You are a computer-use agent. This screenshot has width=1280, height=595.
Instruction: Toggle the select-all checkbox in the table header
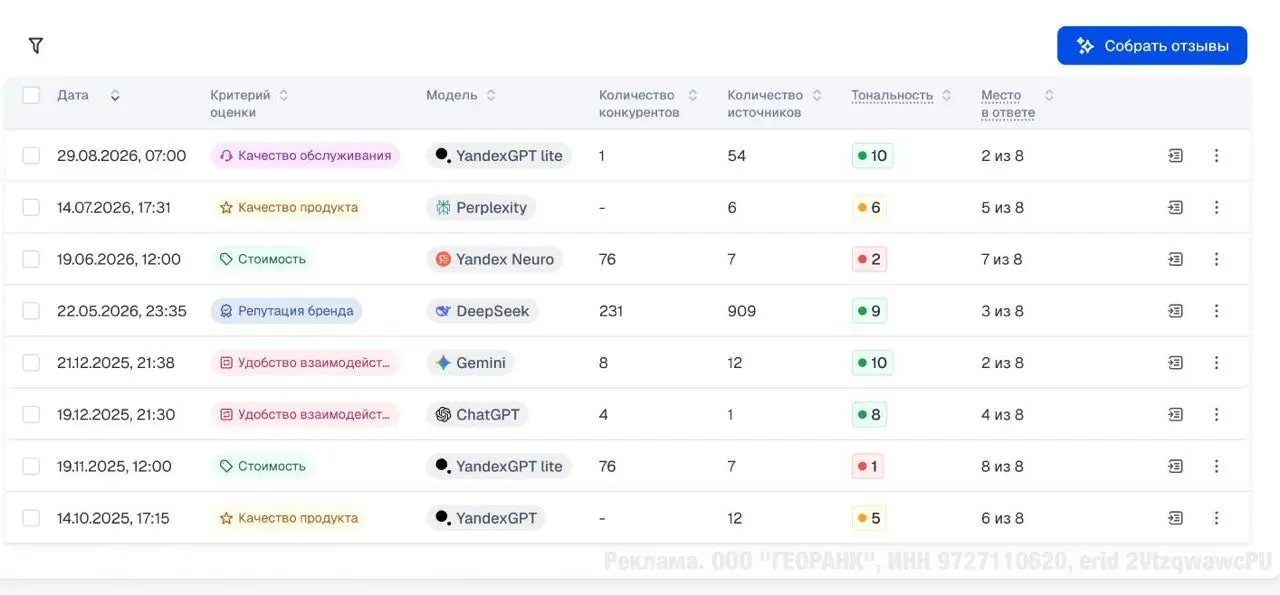pyautogui.click(x=31, y=95)
